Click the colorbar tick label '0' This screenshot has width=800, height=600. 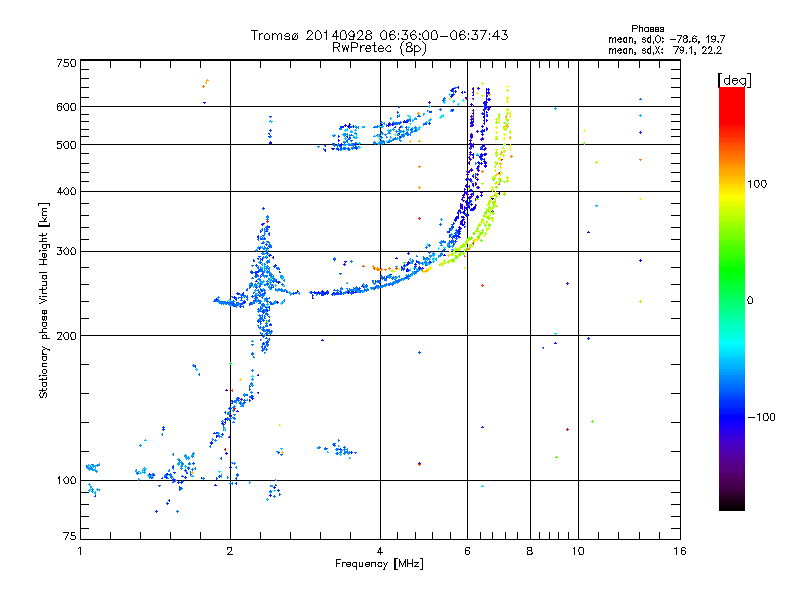pyautogui.click(x=750, y=301)
